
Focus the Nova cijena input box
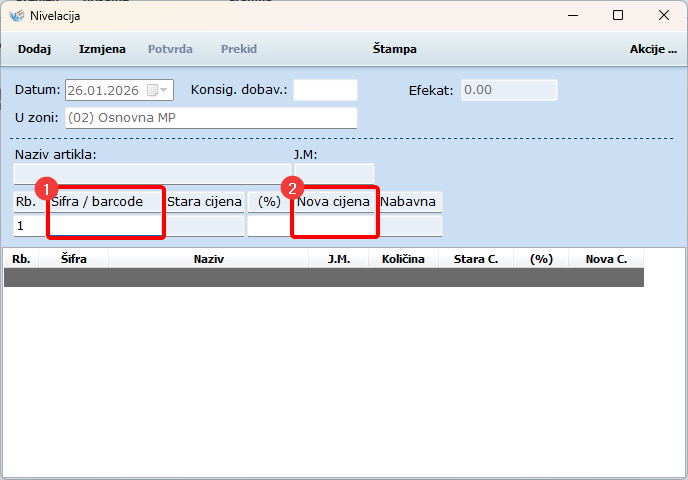pos(334,226)
